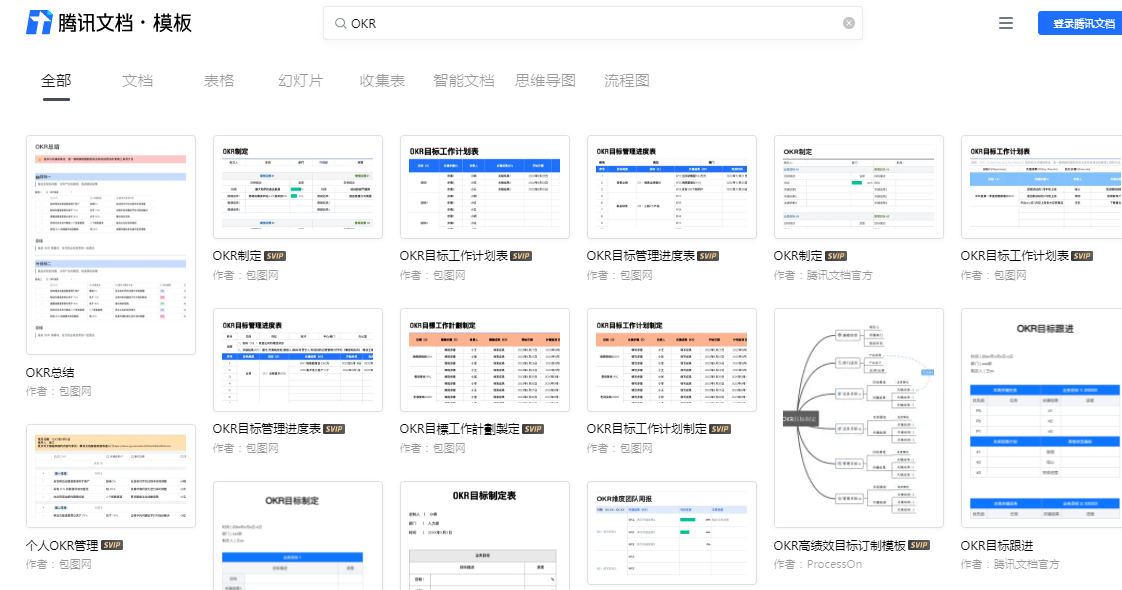Switch to the 表格 tab
Viewport: 1122px width, 590px height.
point(218,80)
